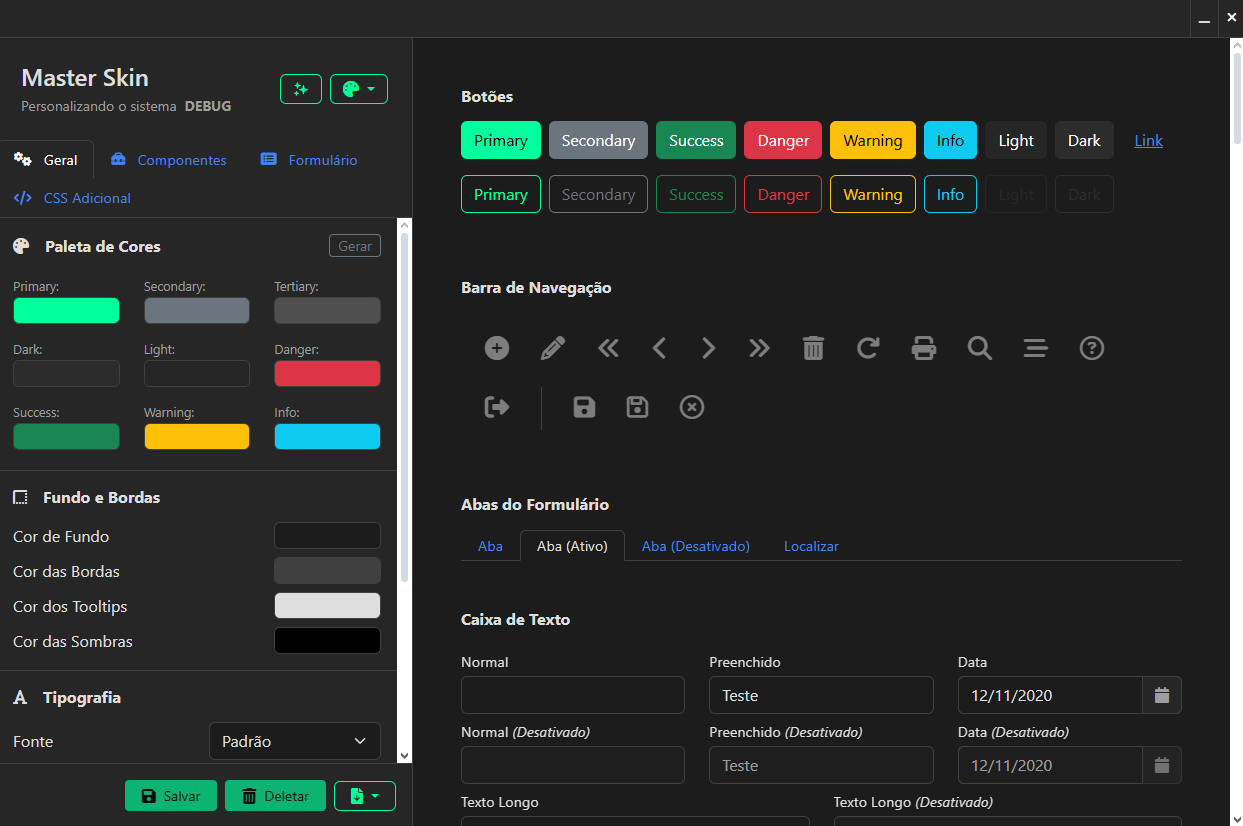Click the refresh arrow icon

868,348
